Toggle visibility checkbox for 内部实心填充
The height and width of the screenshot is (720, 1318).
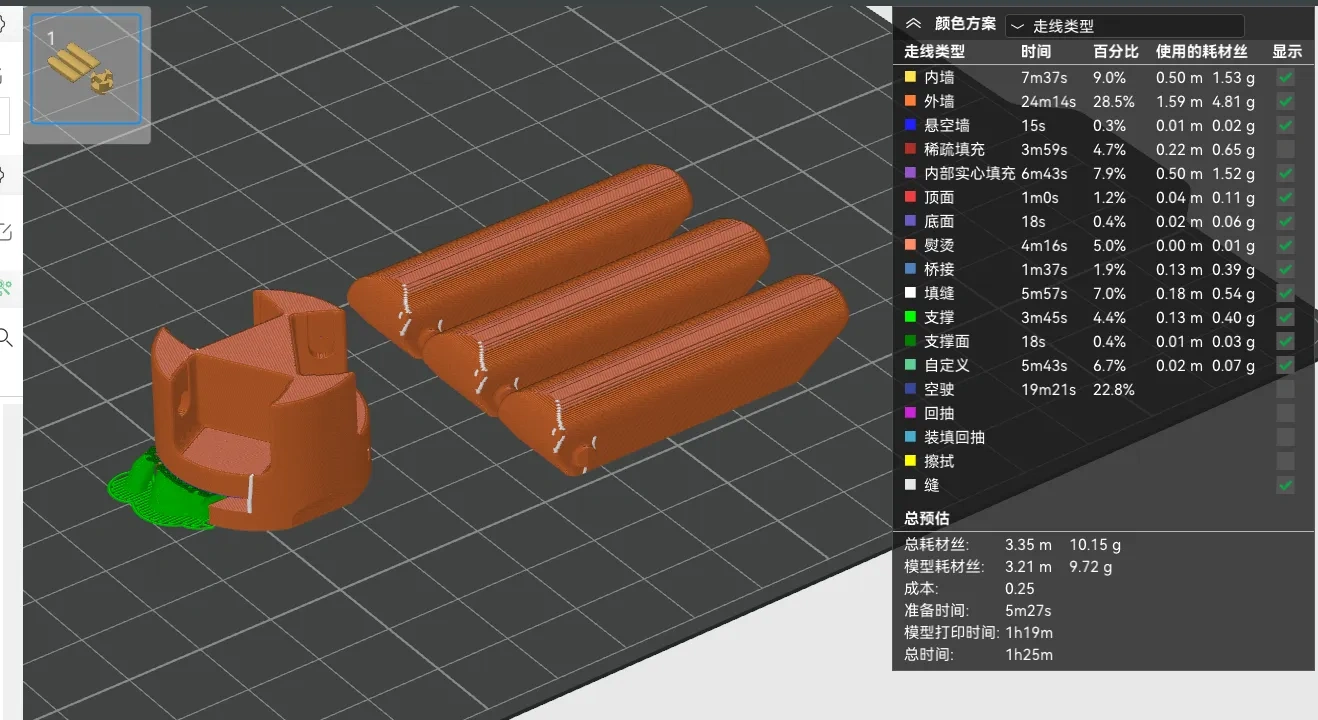pos(1286,173)
